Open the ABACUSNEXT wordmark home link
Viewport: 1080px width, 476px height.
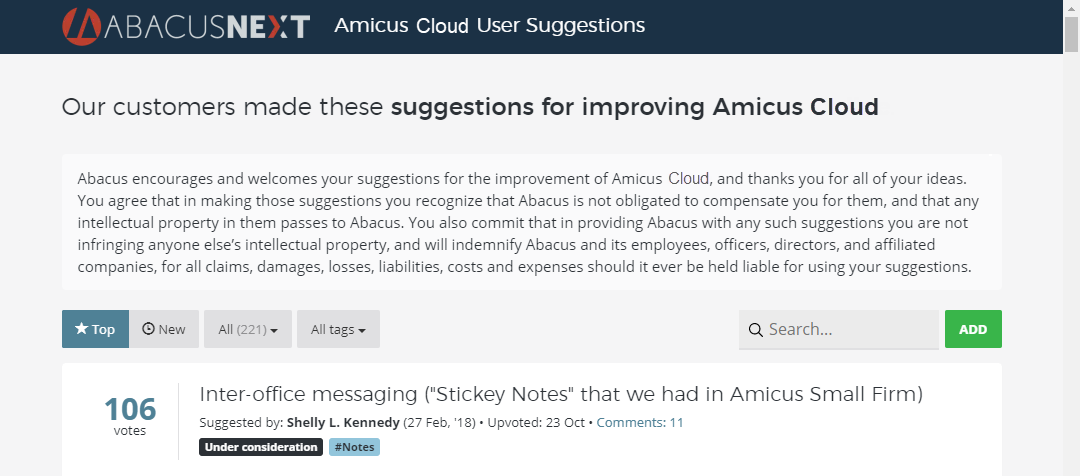[x=186, y=27]
